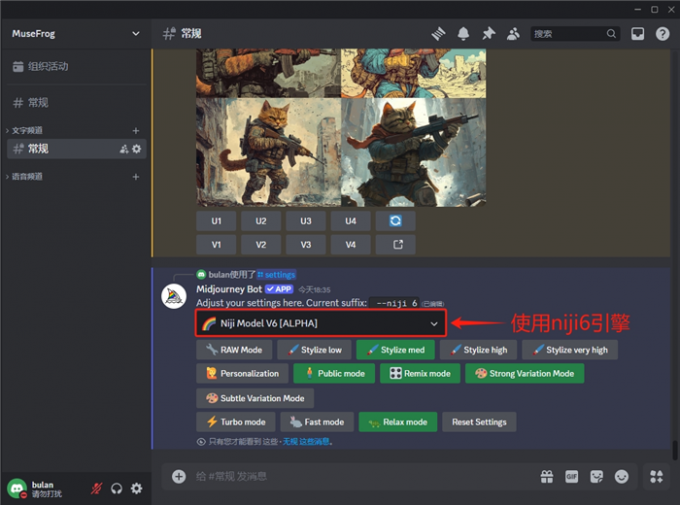Unmute microphone in user panel
Image resolution: width=680 pixels, height=505 pixels.
click(x=96, y=489)
